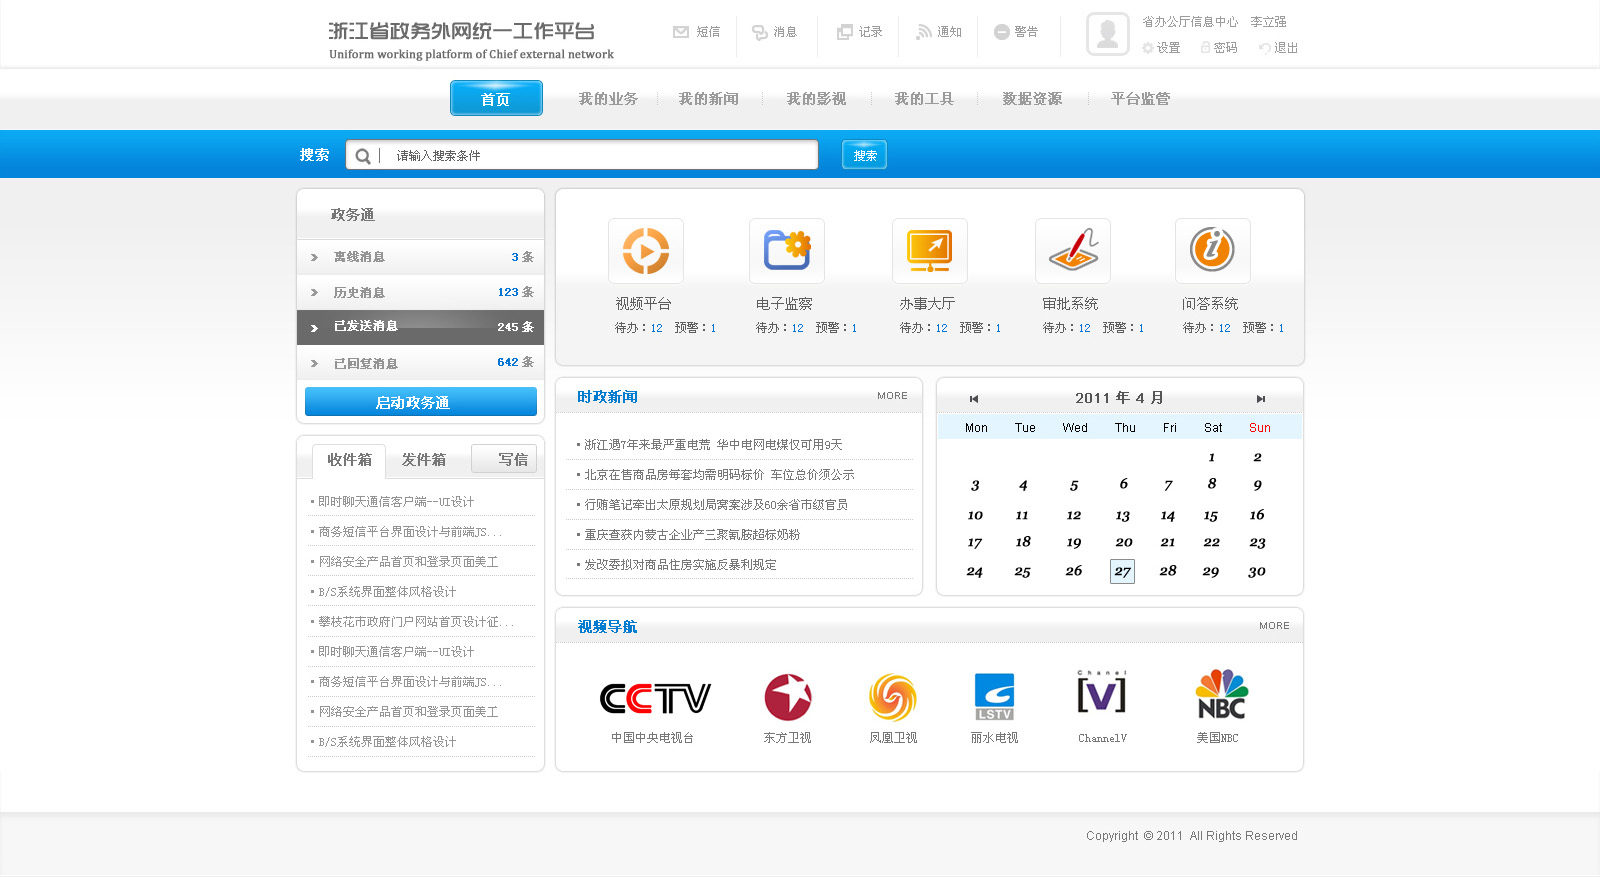Click 视频平台 待办 count 12
The image size is (1600, 877).
click(656, 328)
